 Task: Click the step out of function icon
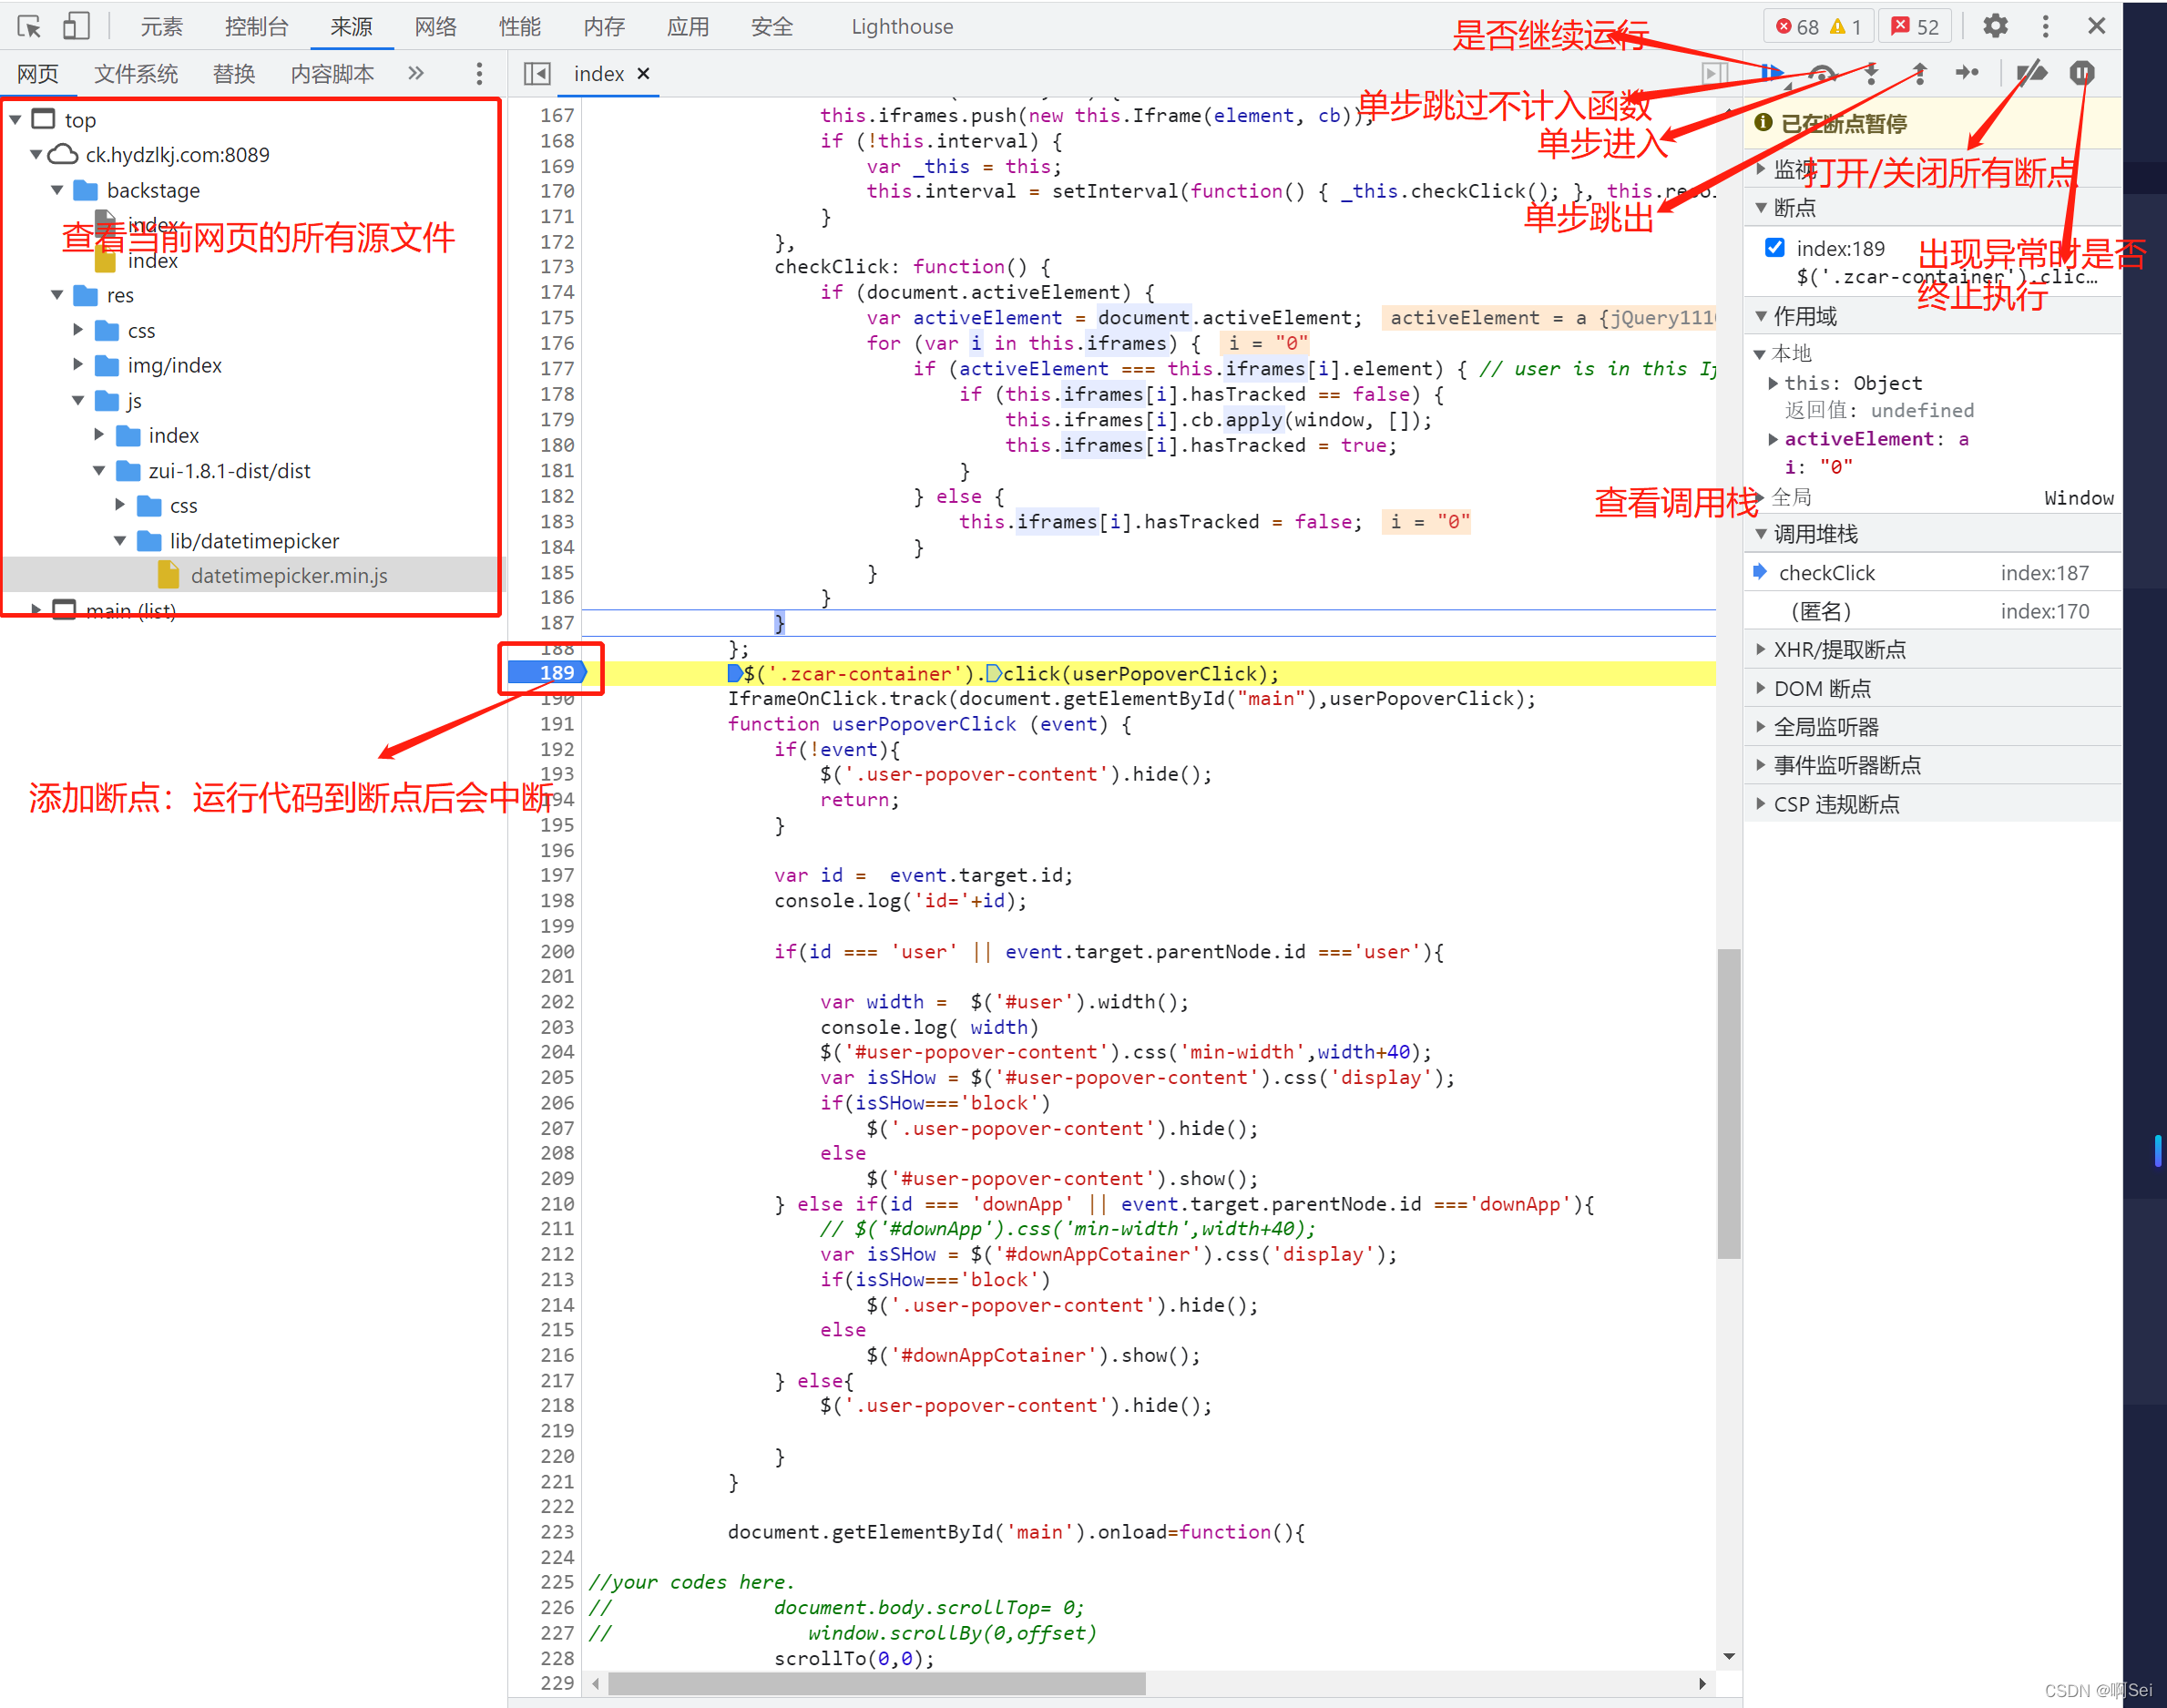(1919, 72)
